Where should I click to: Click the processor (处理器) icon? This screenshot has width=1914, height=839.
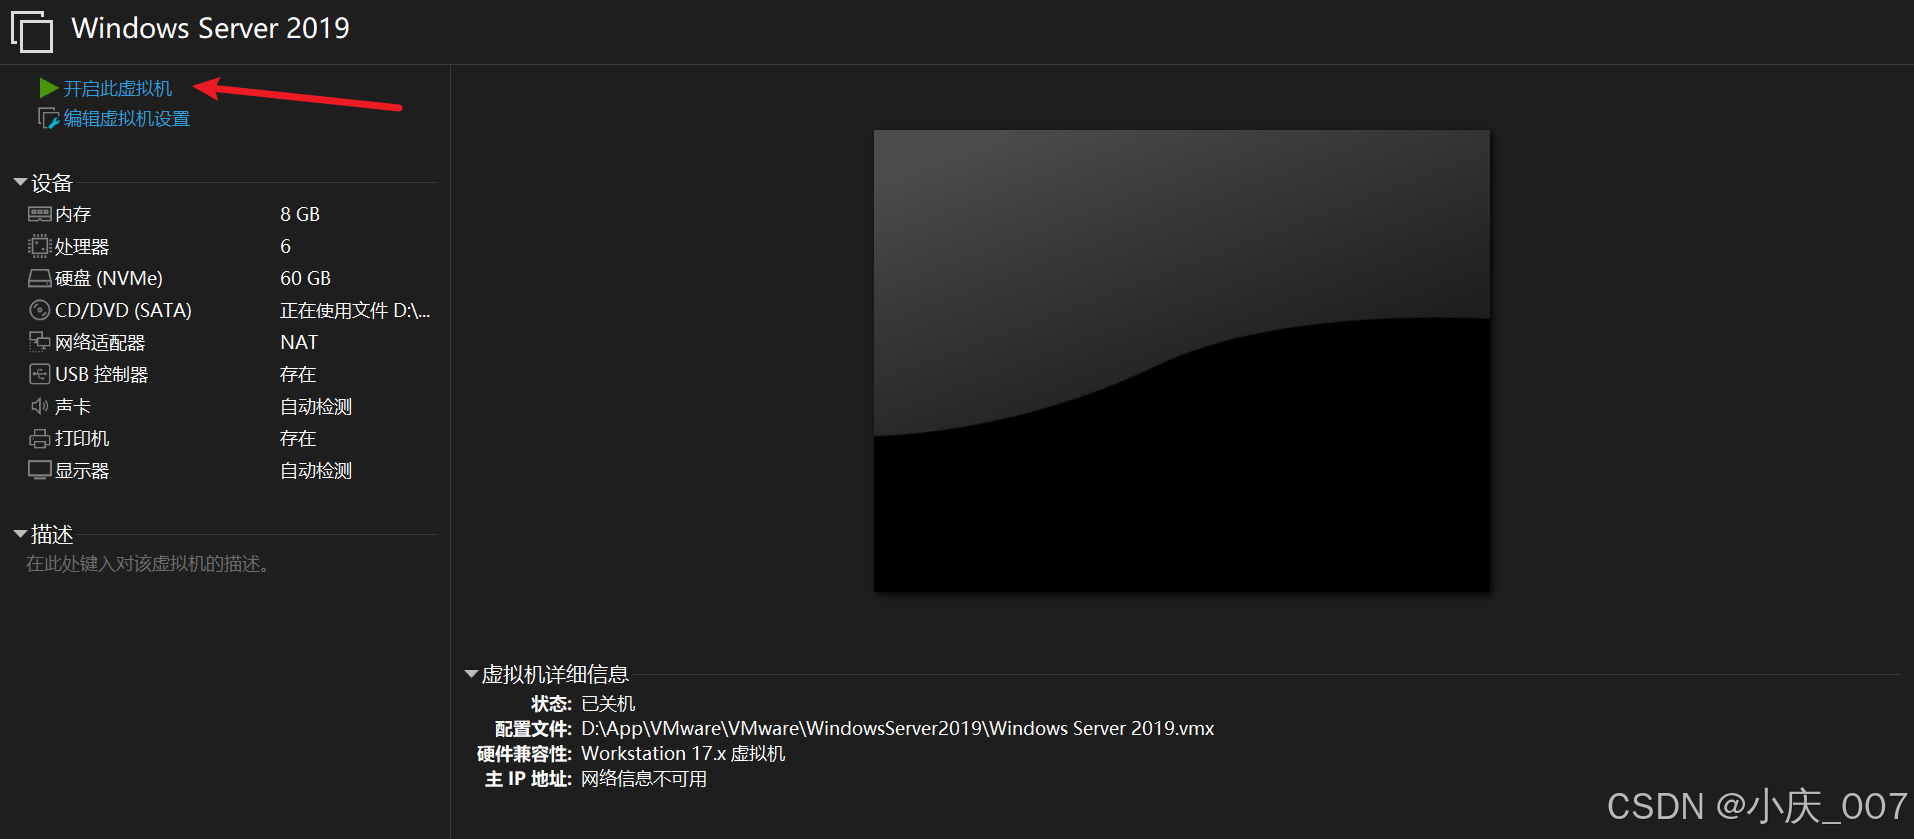pyautogui.click(x=39, y=246)
